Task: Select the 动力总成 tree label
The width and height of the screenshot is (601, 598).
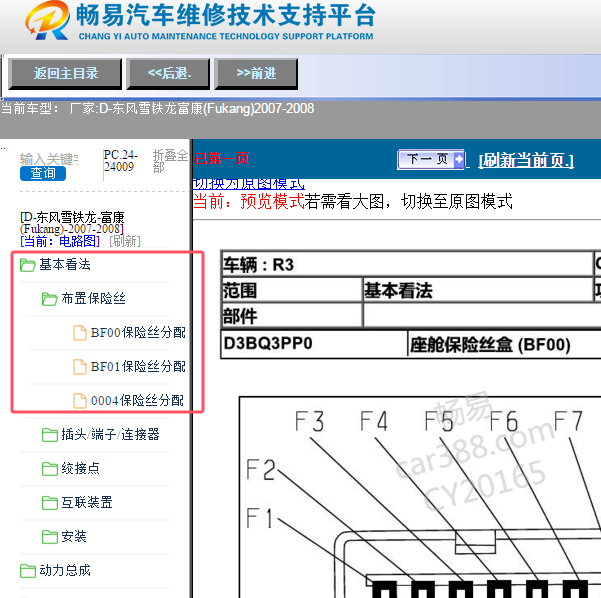Action: 65,570
